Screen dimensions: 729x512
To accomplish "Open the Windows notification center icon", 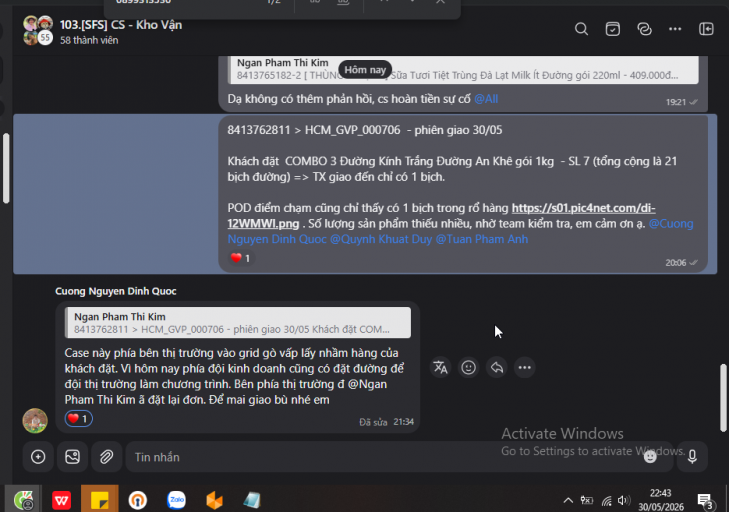I will [x=705, y=500].
